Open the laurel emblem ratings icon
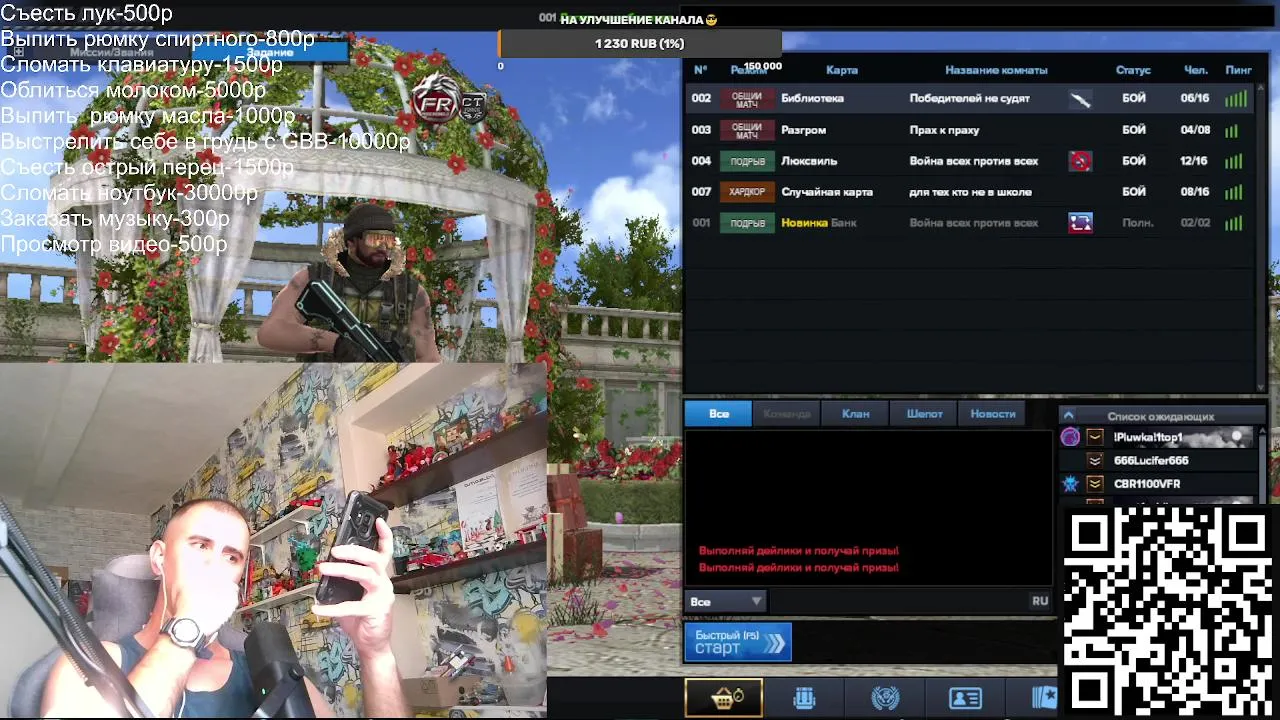Image resolution: width=1280 pixels, height=720 pixels. coord(885,698)
